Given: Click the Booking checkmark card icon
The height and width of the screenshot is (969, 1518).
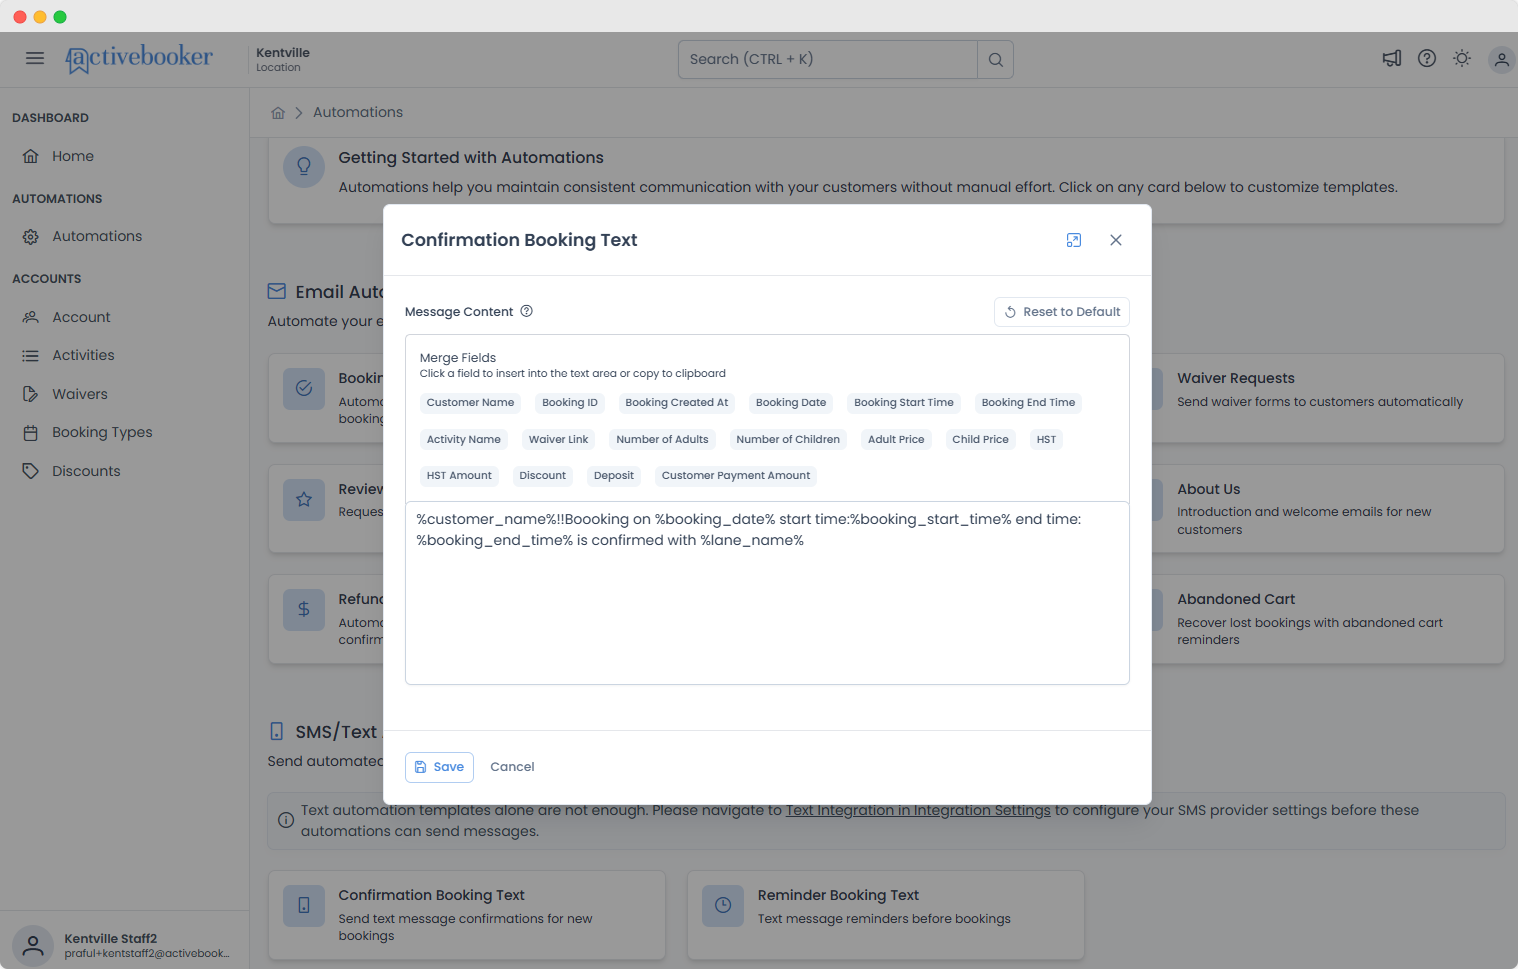Looking at the screenshot, I should (x=304, y=388).
